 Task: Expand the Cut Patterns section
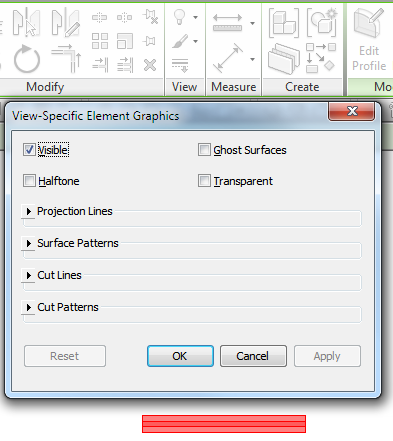coord(29,307)
